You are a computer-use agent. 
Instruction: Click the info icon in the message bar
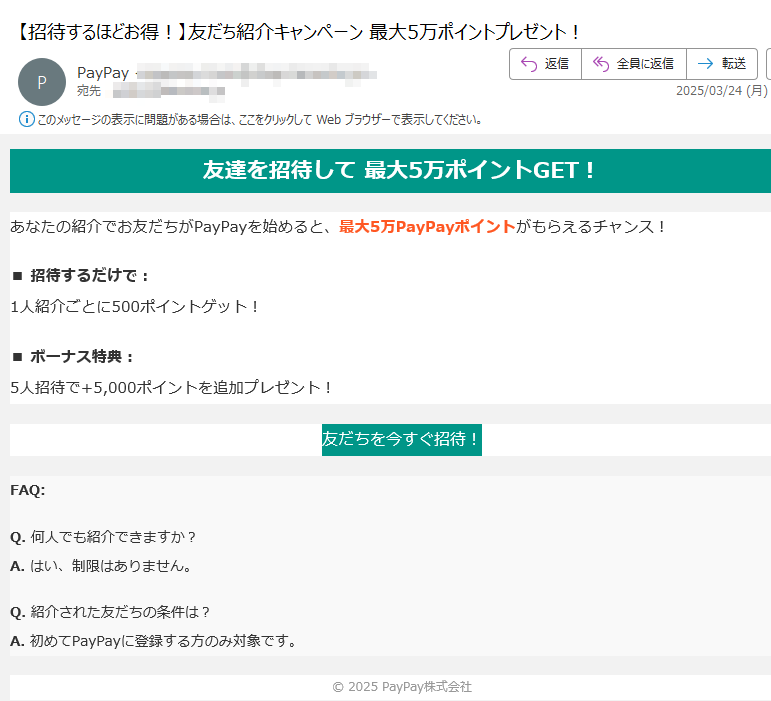pyautogui.click(x=27, y=119)
